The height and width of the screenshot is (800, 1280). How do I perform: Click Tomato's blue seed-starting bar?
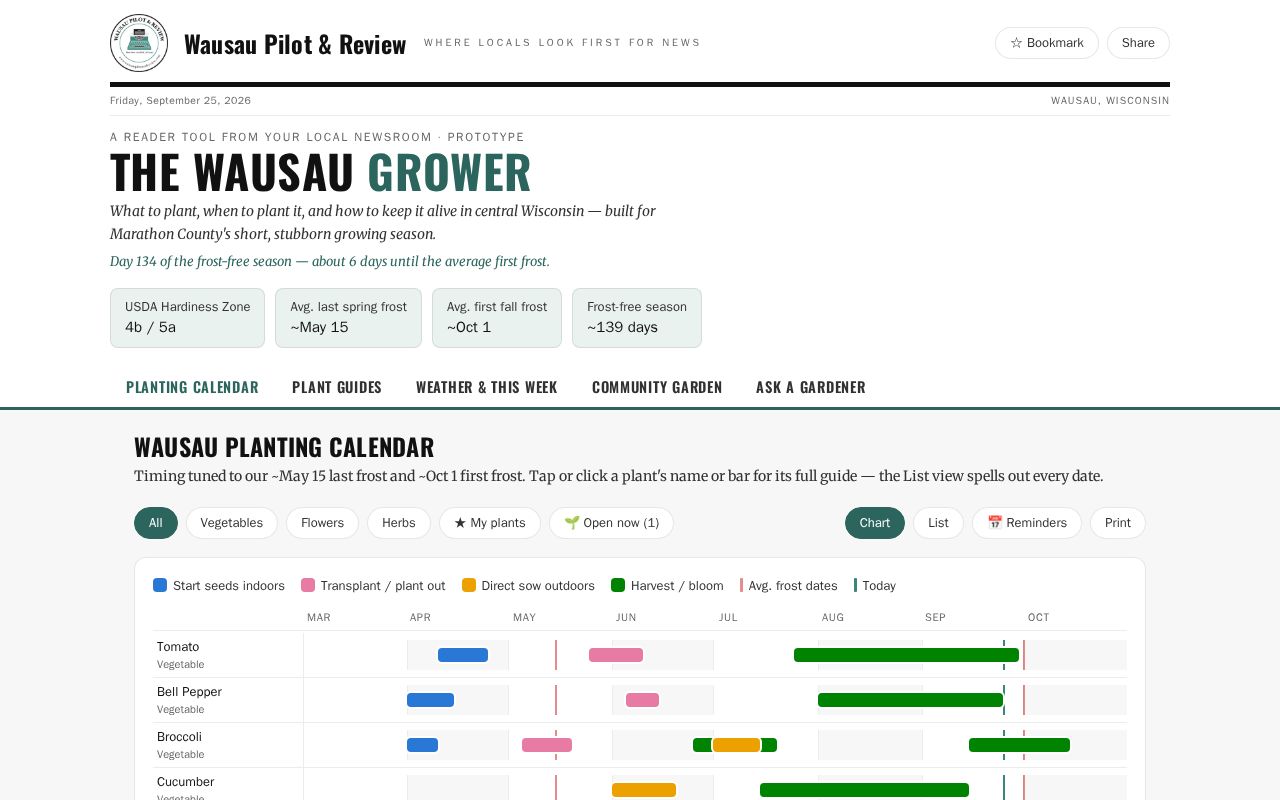pos(463,655)
